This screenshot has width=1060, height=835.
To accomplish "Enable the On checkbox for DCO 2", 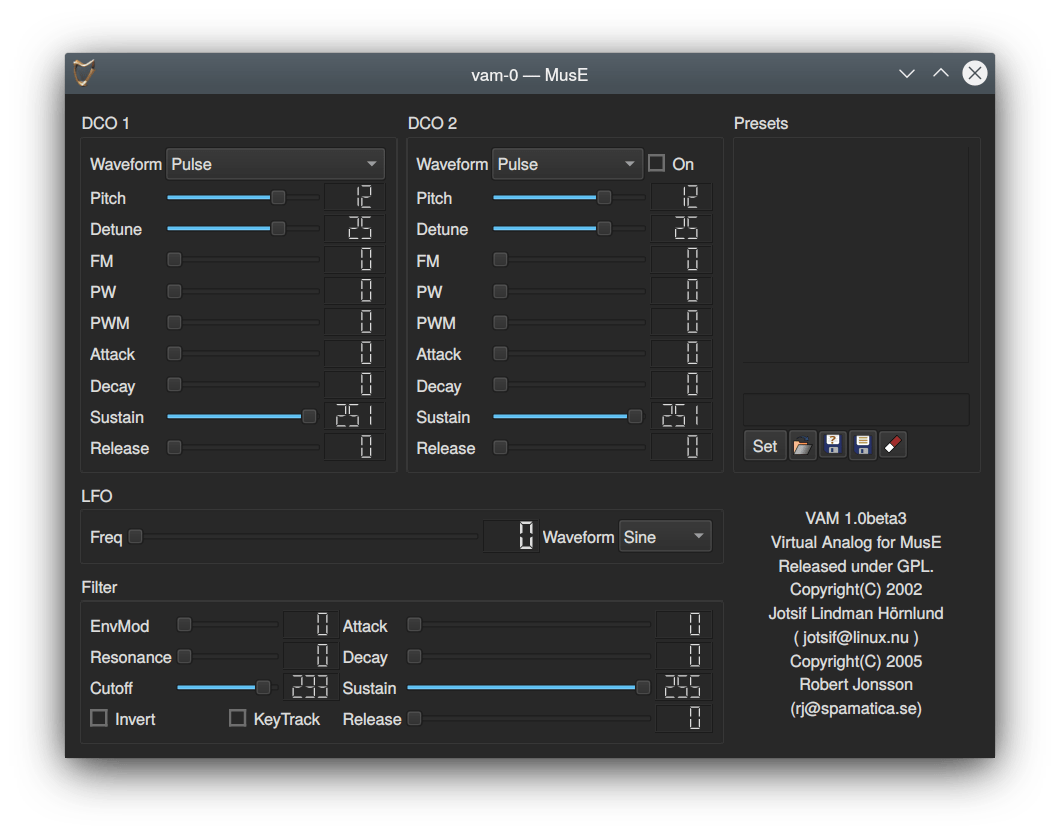I will click(655, 163).
